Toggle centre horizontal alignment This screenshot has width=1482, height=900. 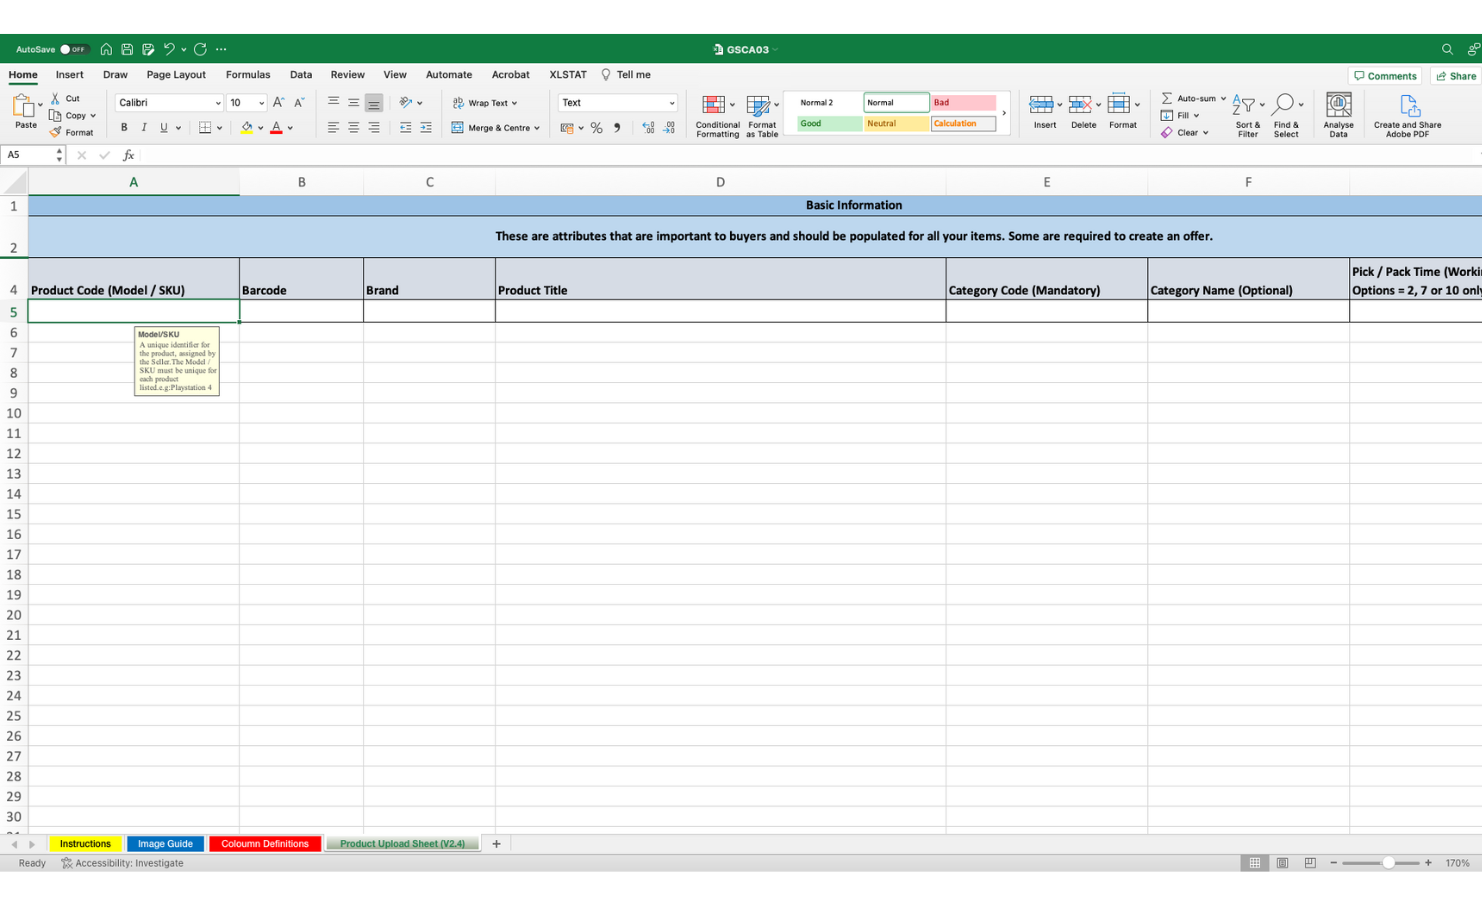pyautogui.click(x=353, y=128)
